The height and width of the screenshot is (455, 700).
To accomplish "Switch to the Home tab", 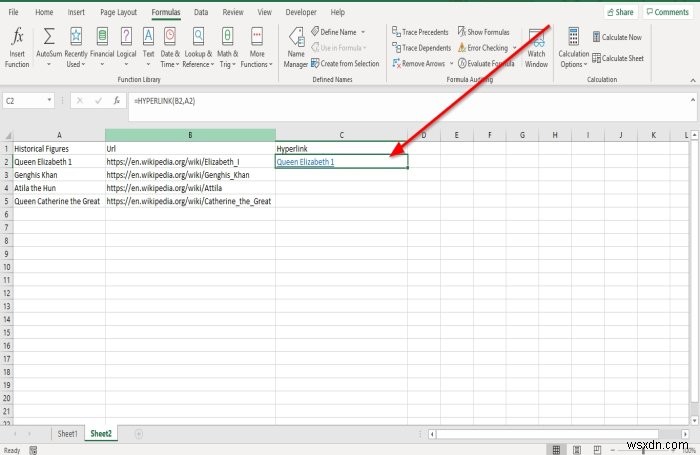I will pos(44,12).
